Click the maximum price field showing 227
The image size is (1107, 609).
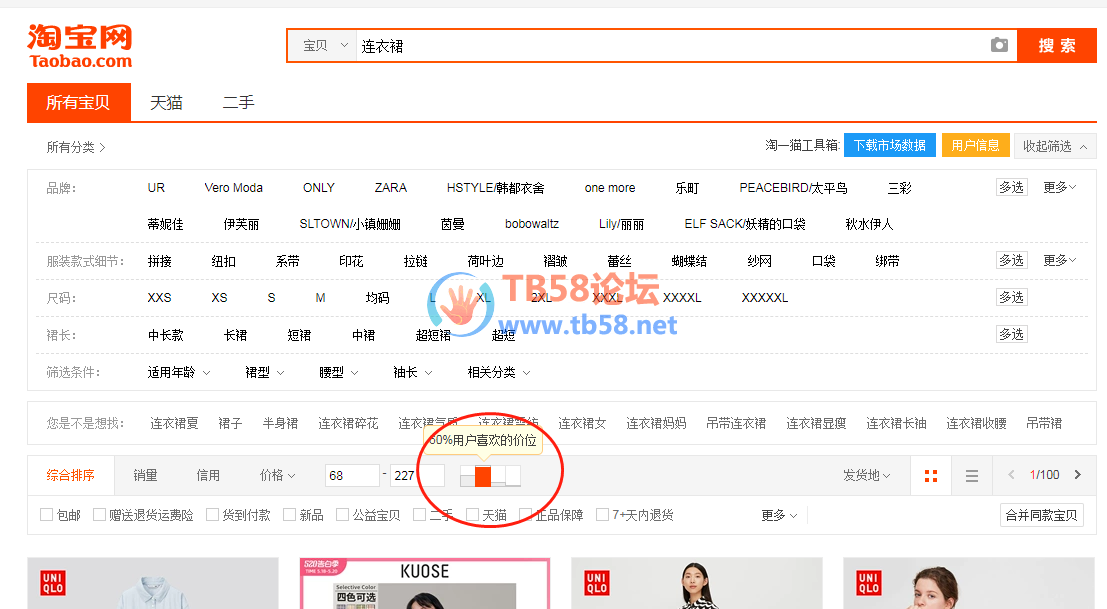click(417, 476)
